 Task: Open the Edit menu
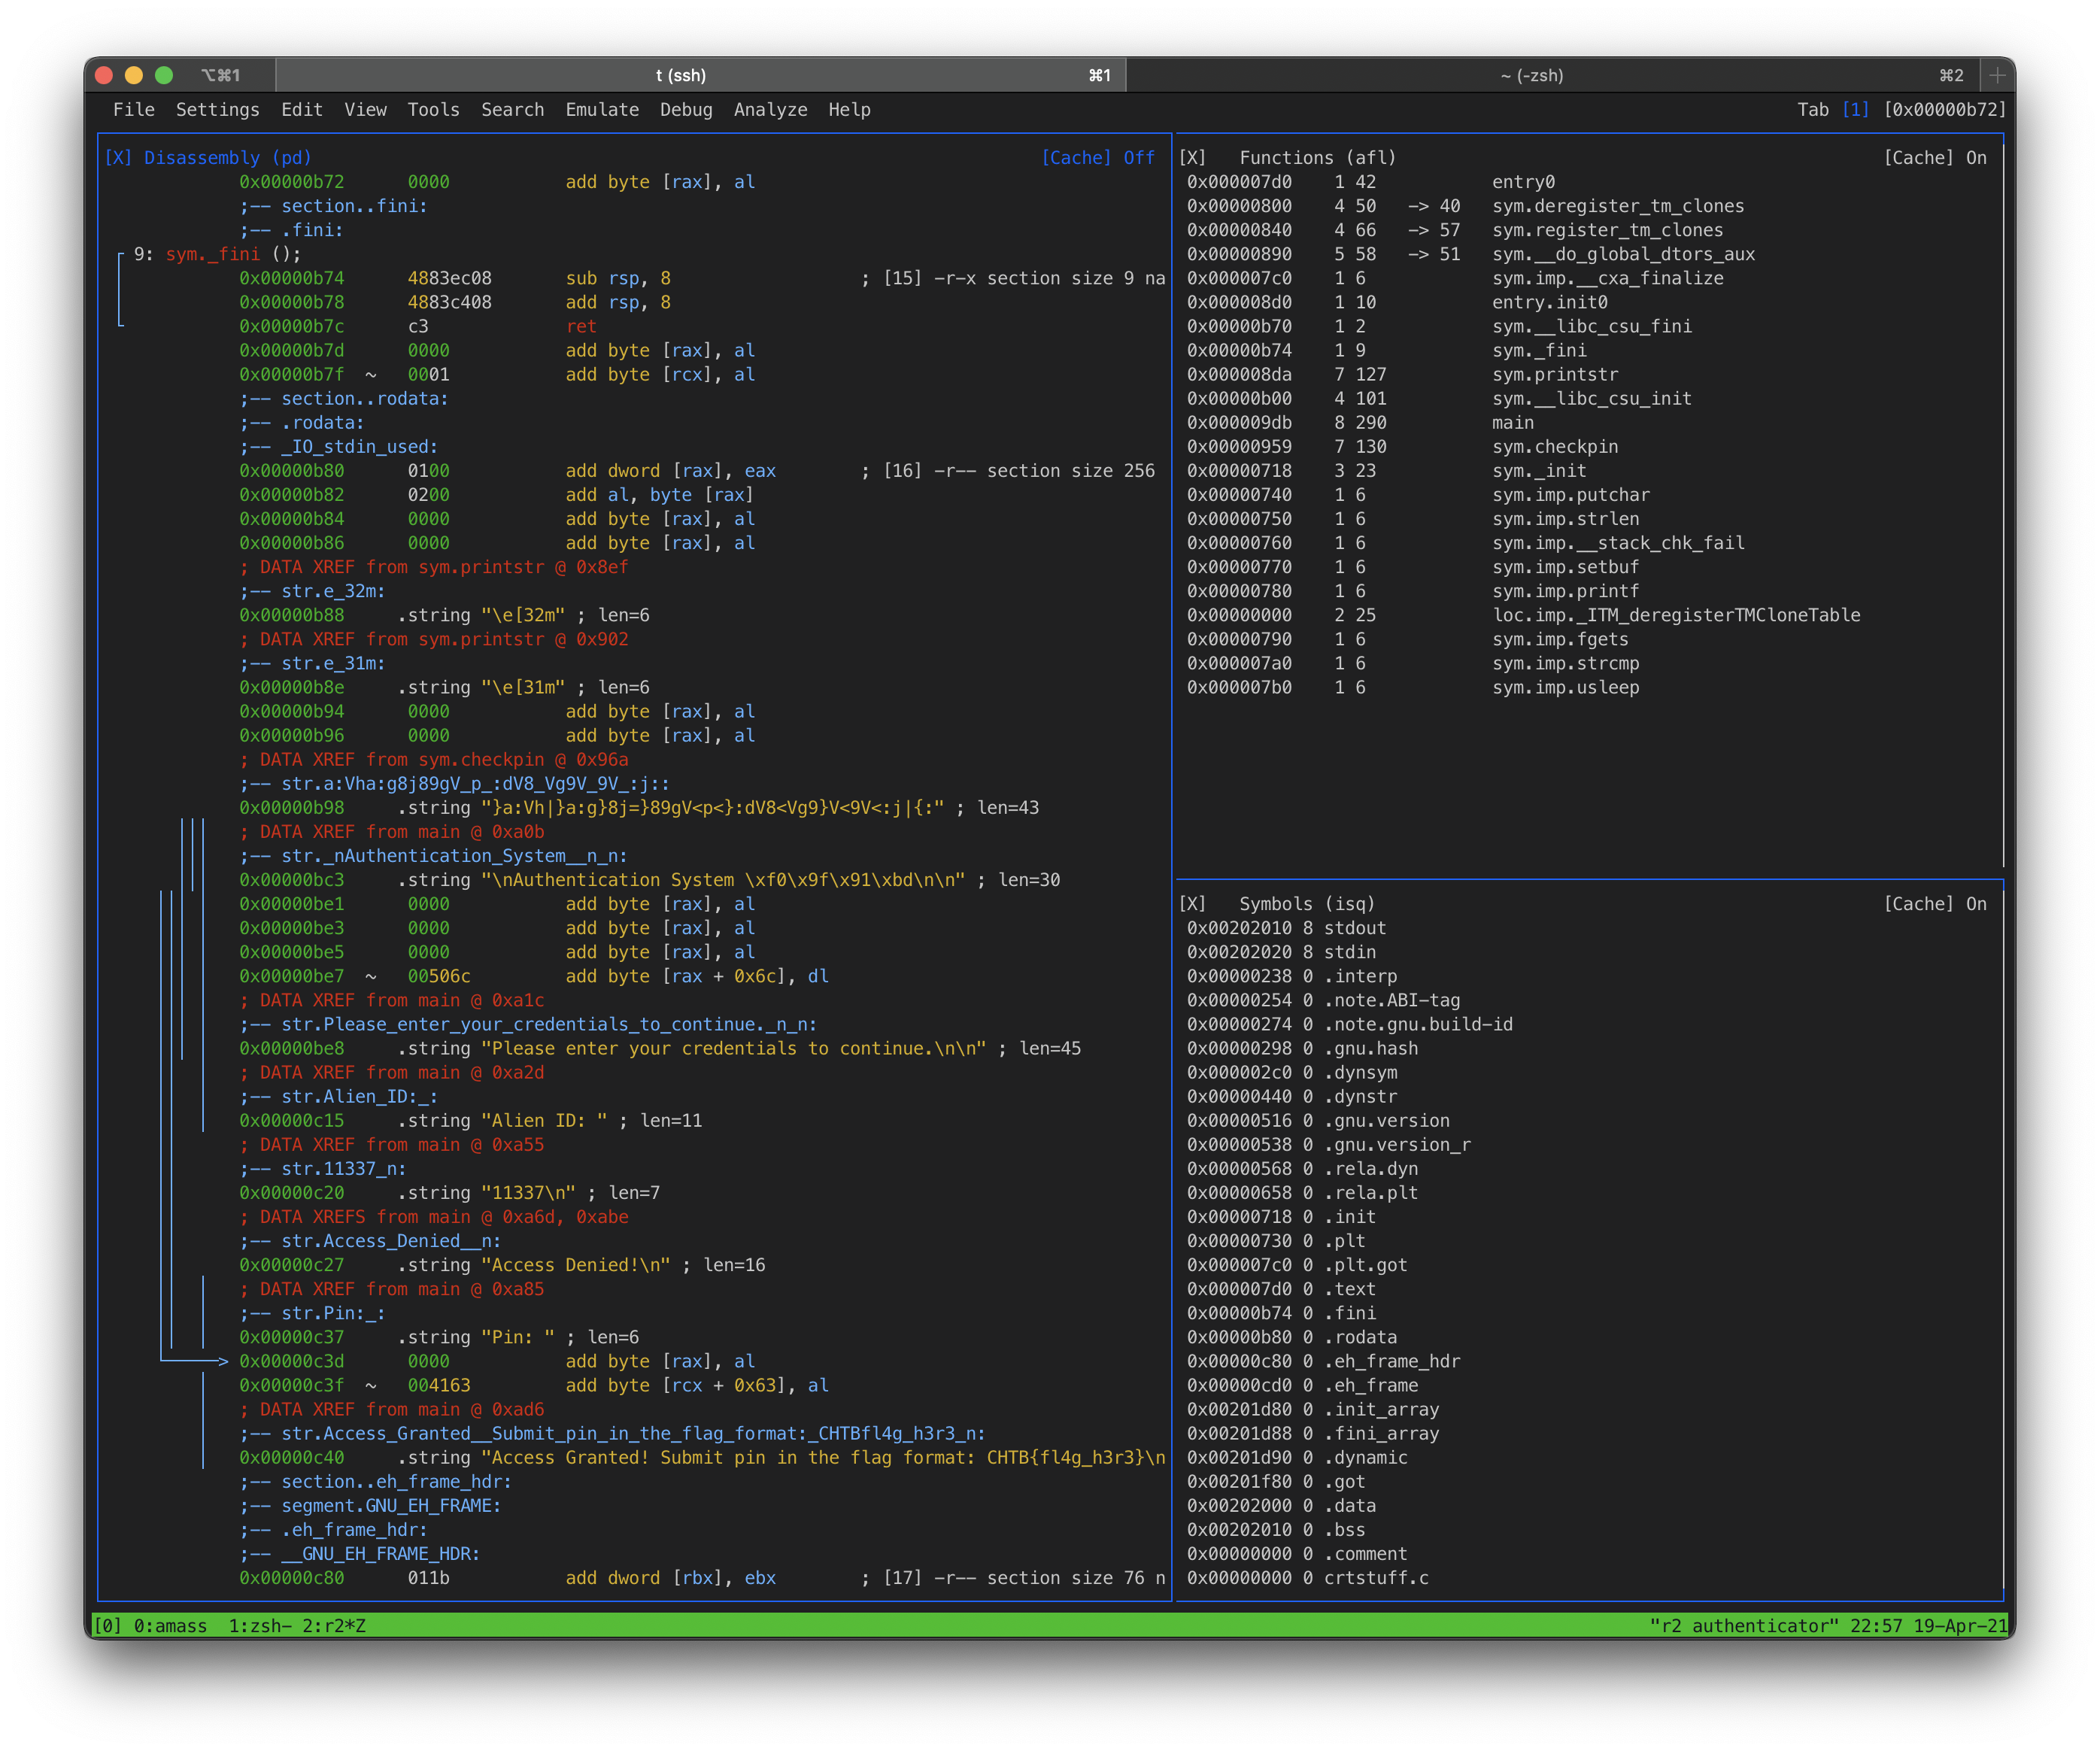301,109
